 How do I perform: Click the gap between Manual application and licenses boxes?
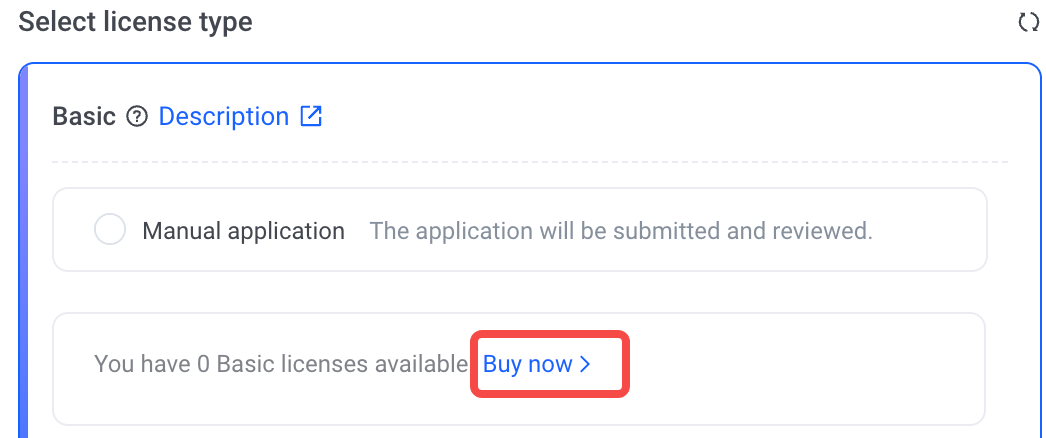point(520,292)
